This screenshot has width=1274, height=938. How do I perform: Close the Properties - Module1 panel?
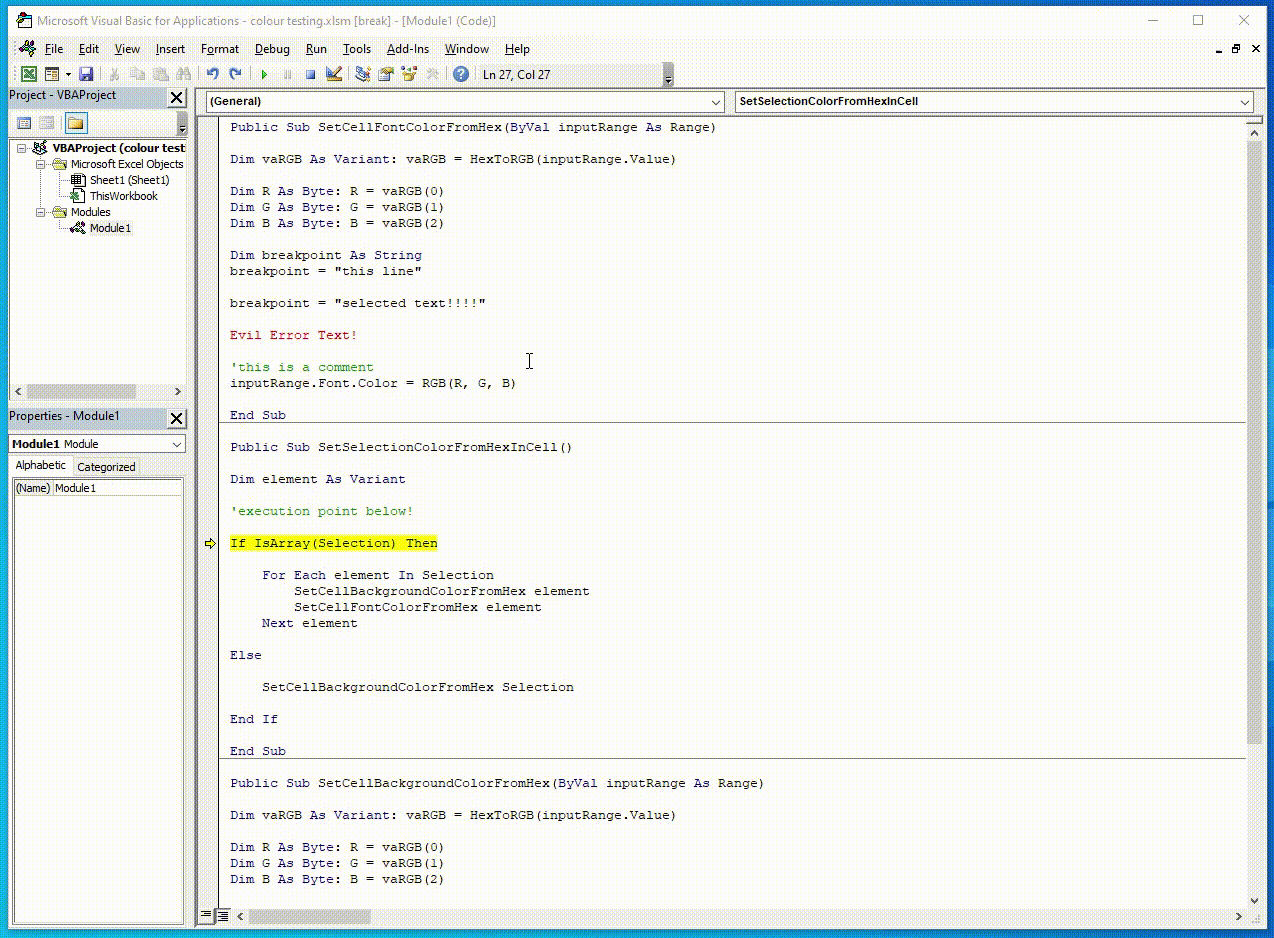click(x=176, y=418)
